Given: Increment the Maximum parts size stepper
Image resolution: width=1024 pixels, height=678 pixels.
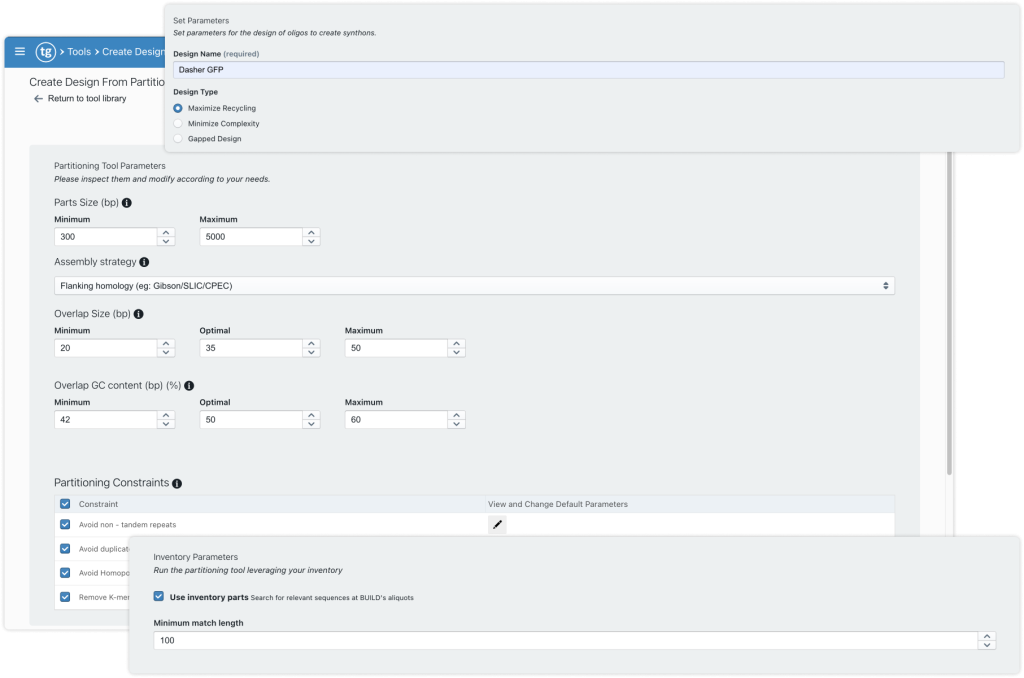Looking at the screenshot, I should (311, 232).
